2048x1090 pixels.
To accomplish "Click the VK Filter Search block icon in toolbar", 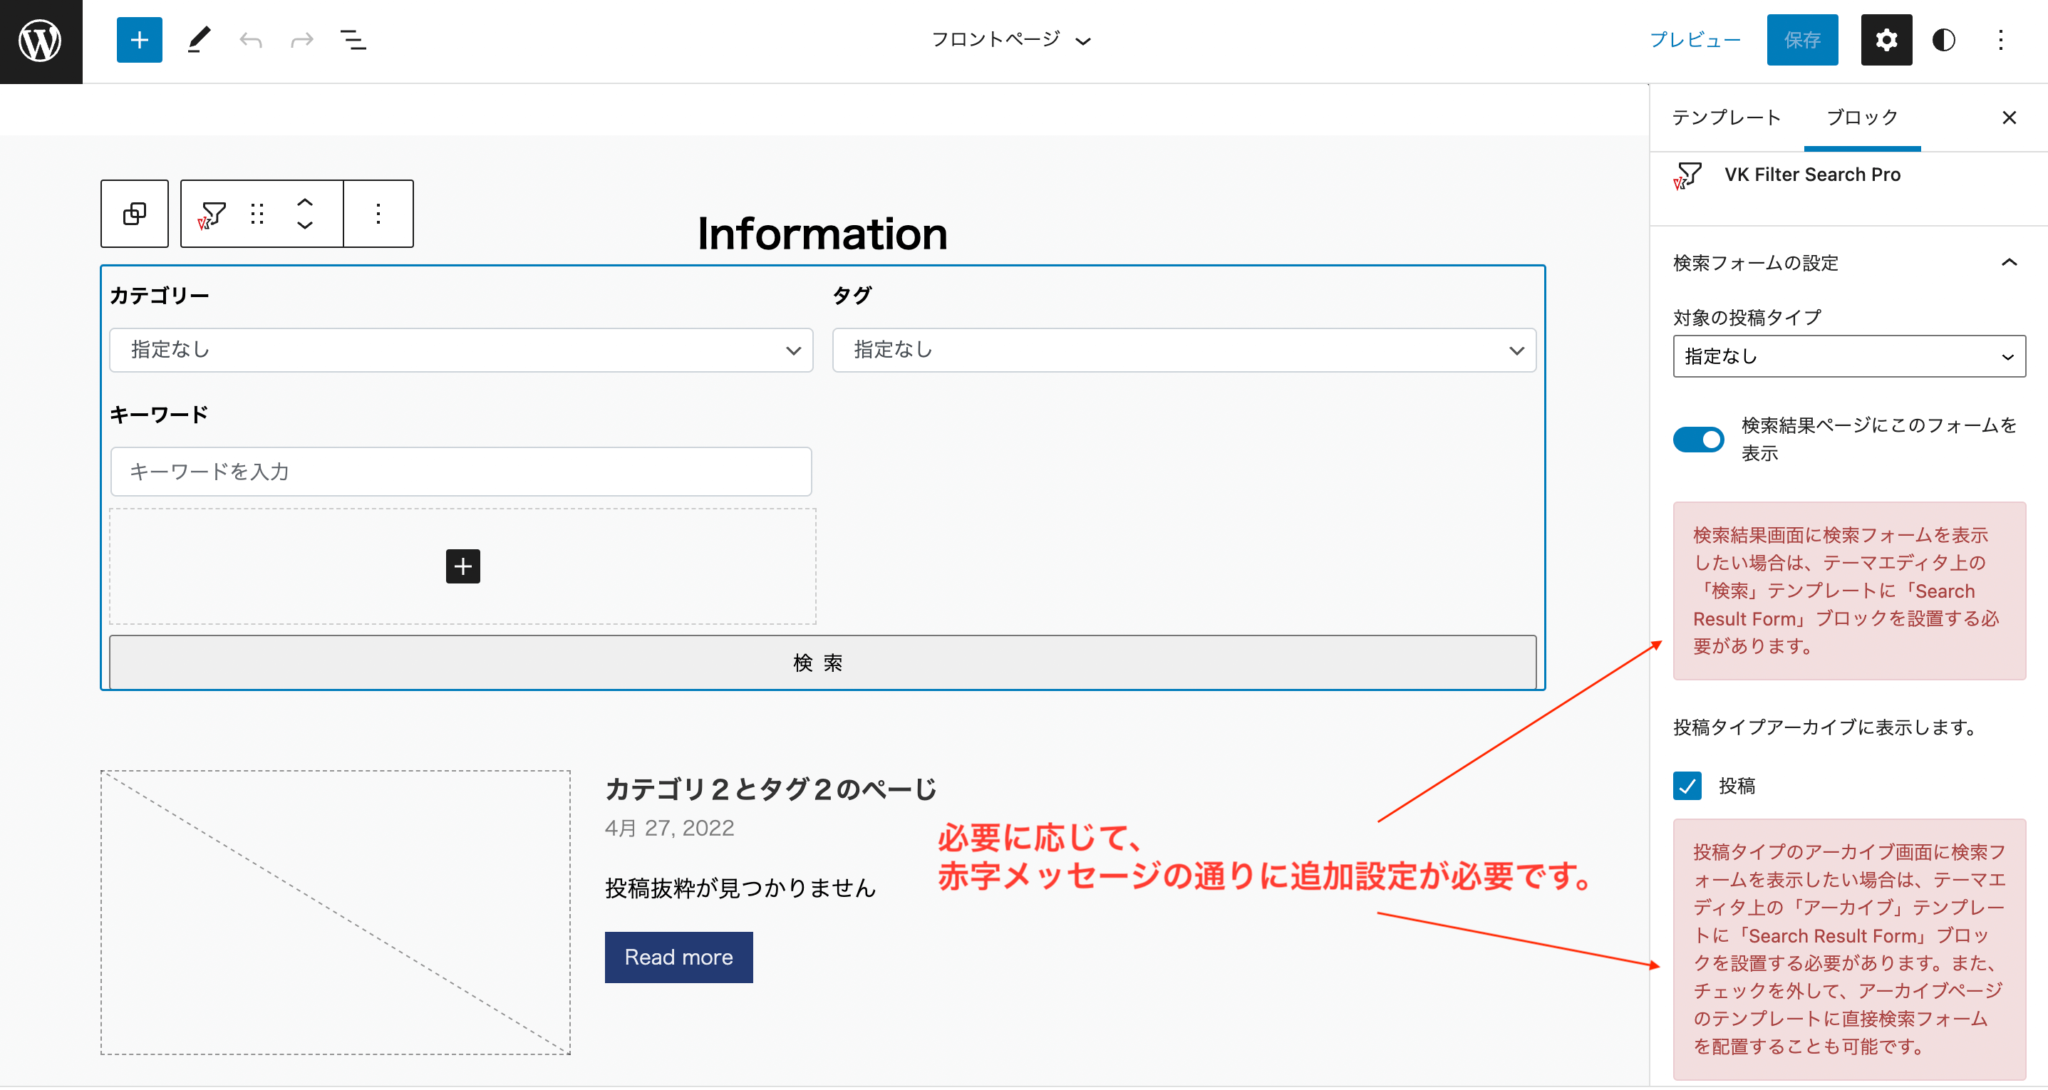I will click(x=212, y=214).
